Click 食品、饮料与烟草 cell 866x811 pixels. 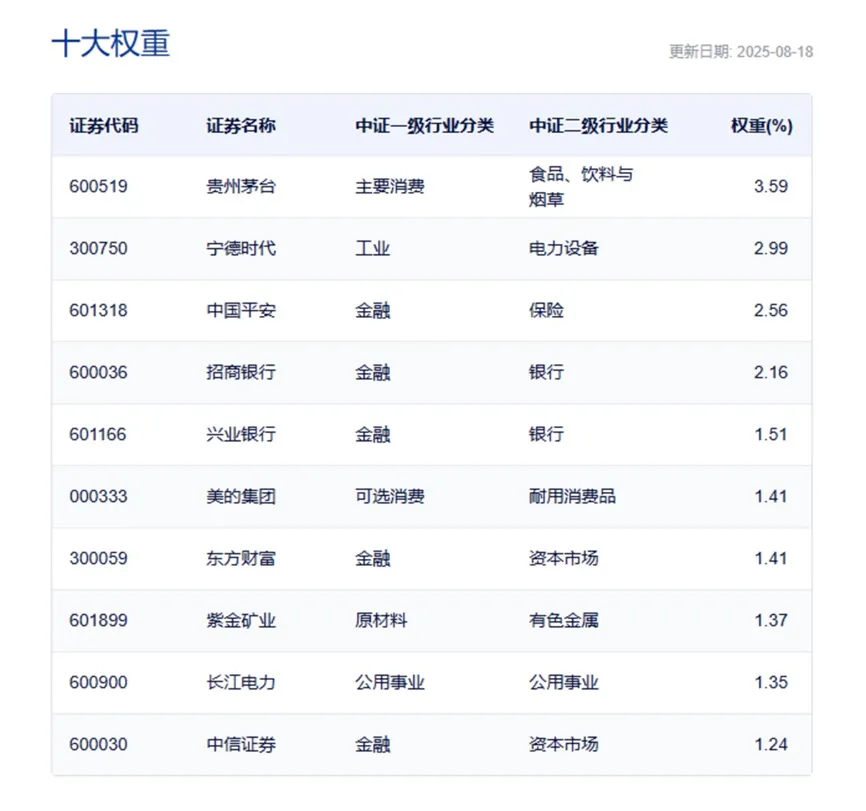pyautogui.click(x=581, y=187)
